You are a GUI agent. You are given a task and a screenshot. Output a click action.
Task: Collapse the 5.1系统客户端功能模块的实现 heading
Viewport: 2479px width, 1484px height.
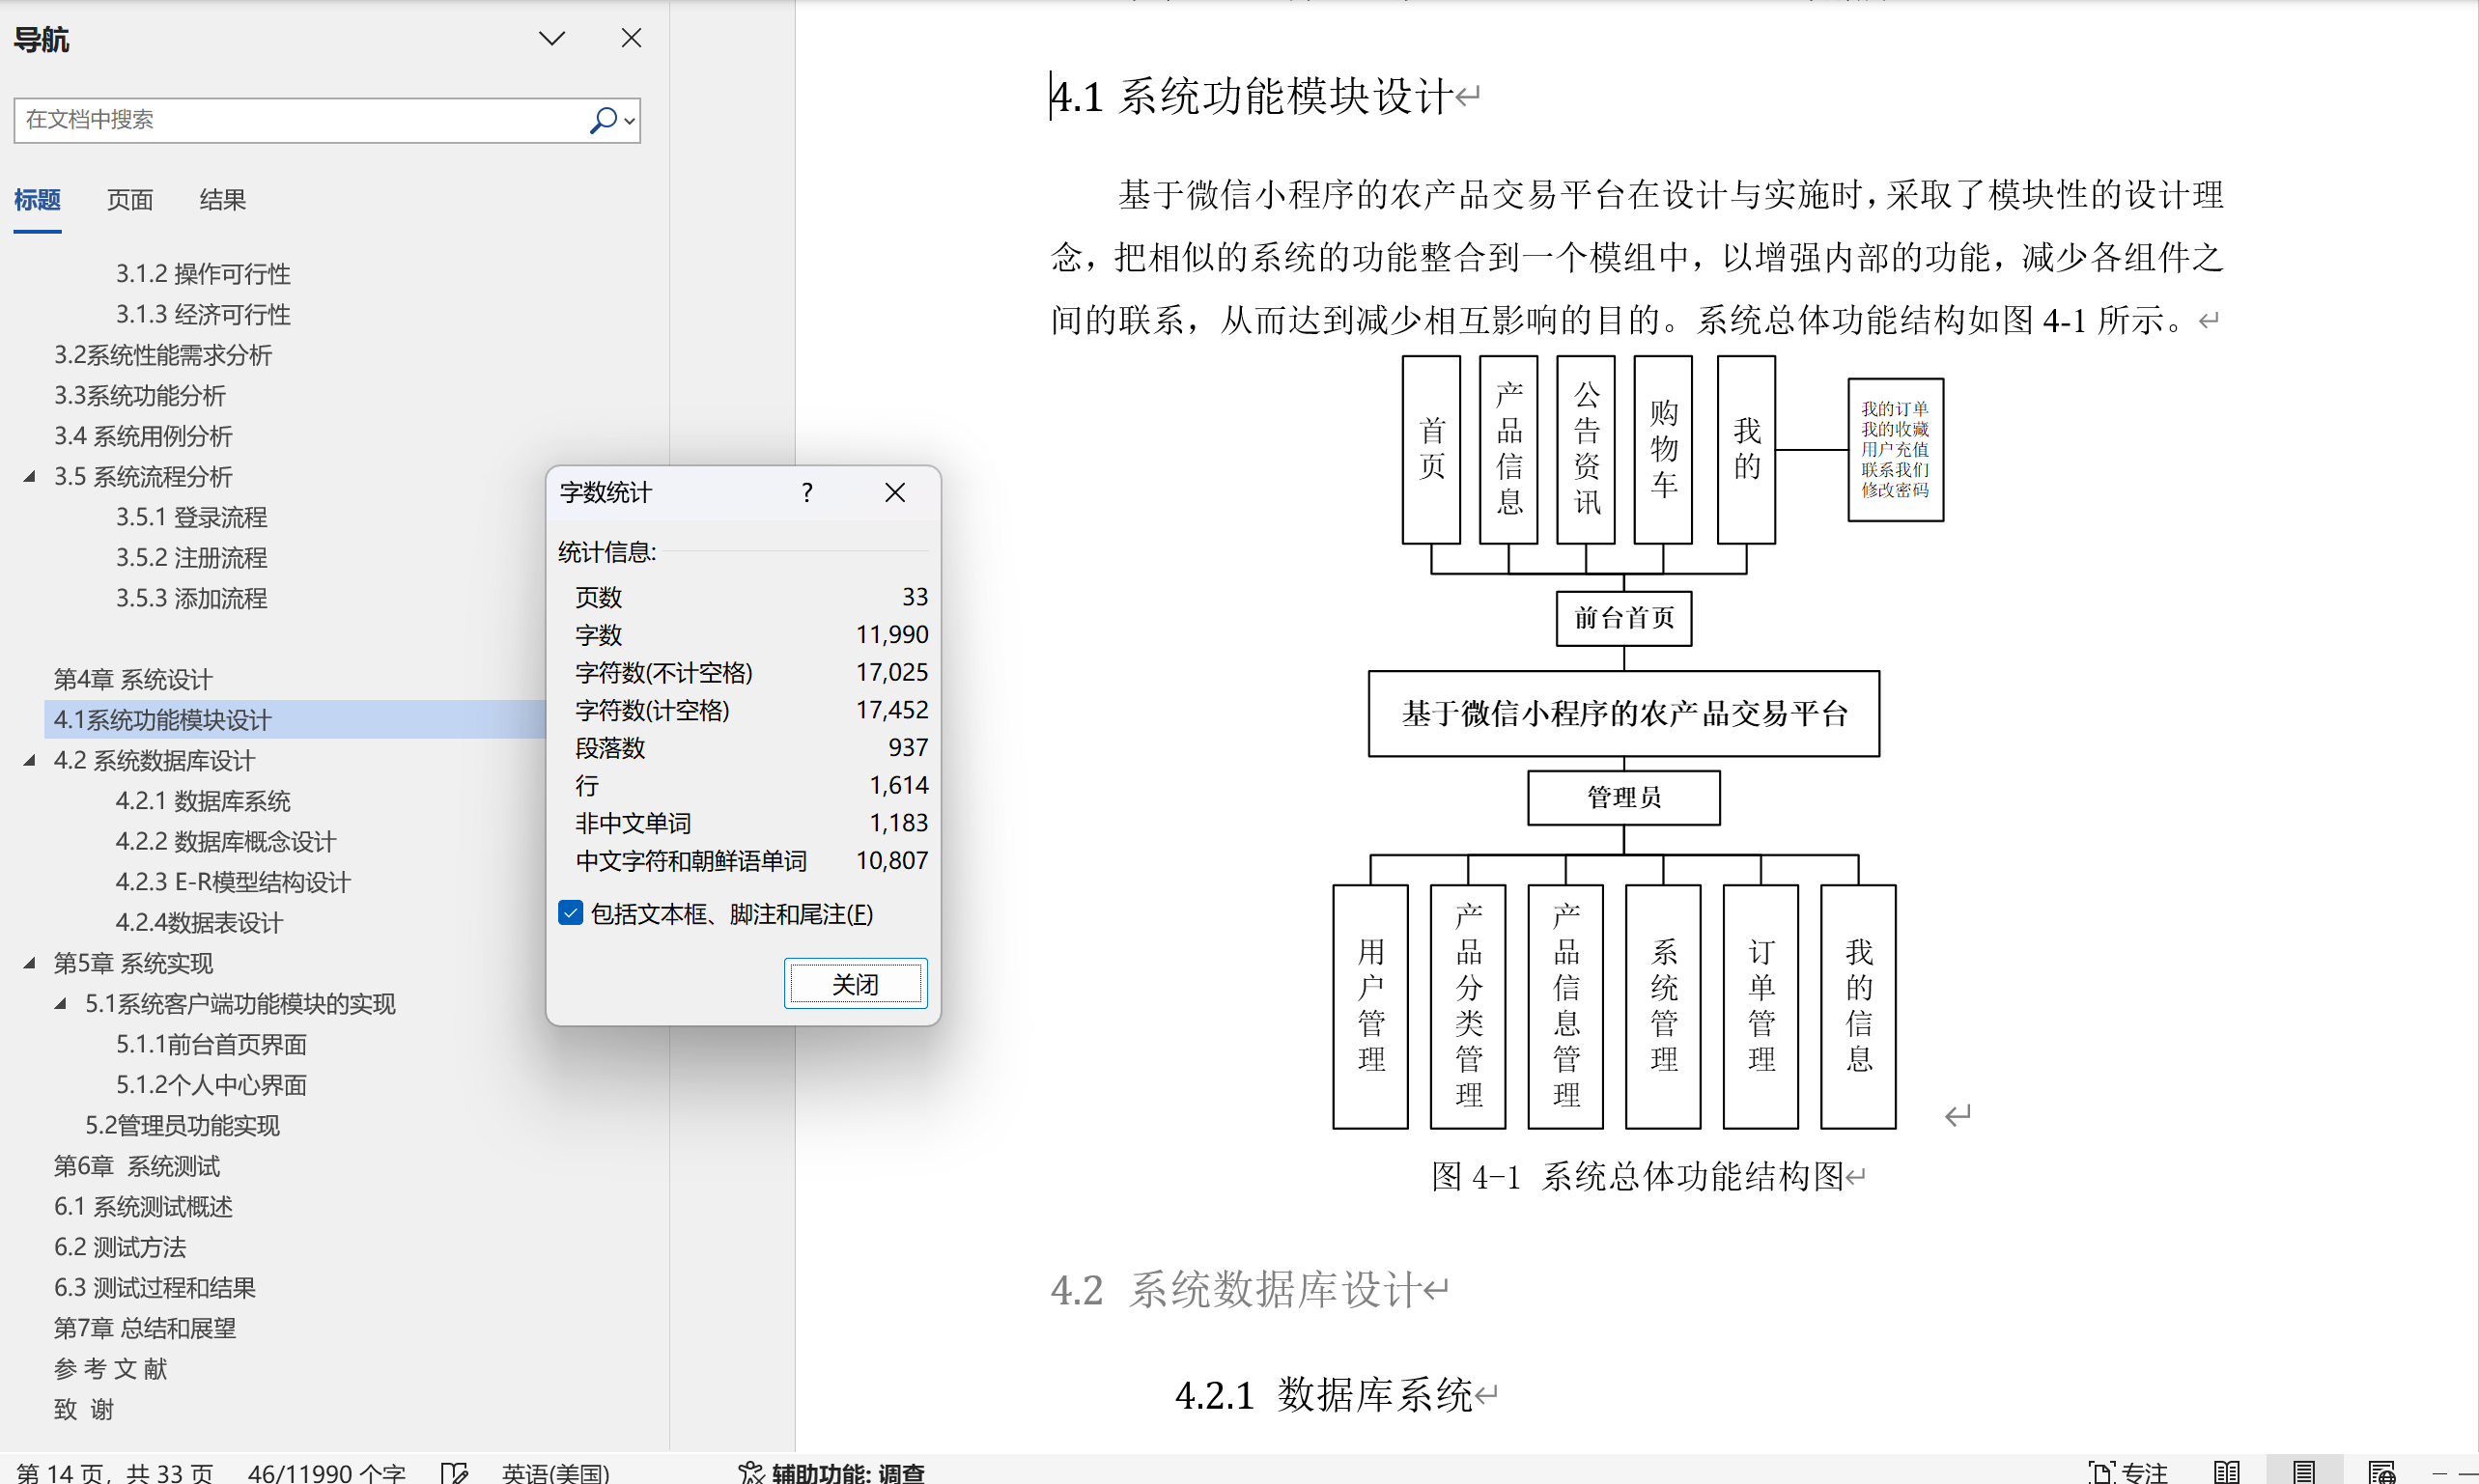(61, 1003)
